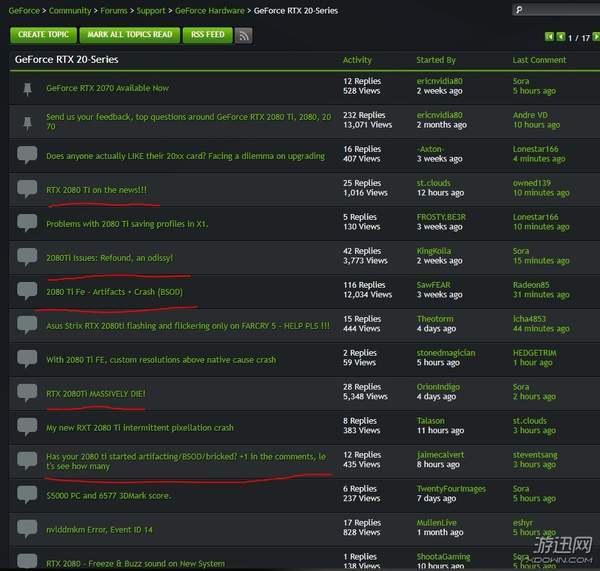Click speech bubble icon for custom resolutions crash topic
The image size is (600, 571).
(27, 359)
